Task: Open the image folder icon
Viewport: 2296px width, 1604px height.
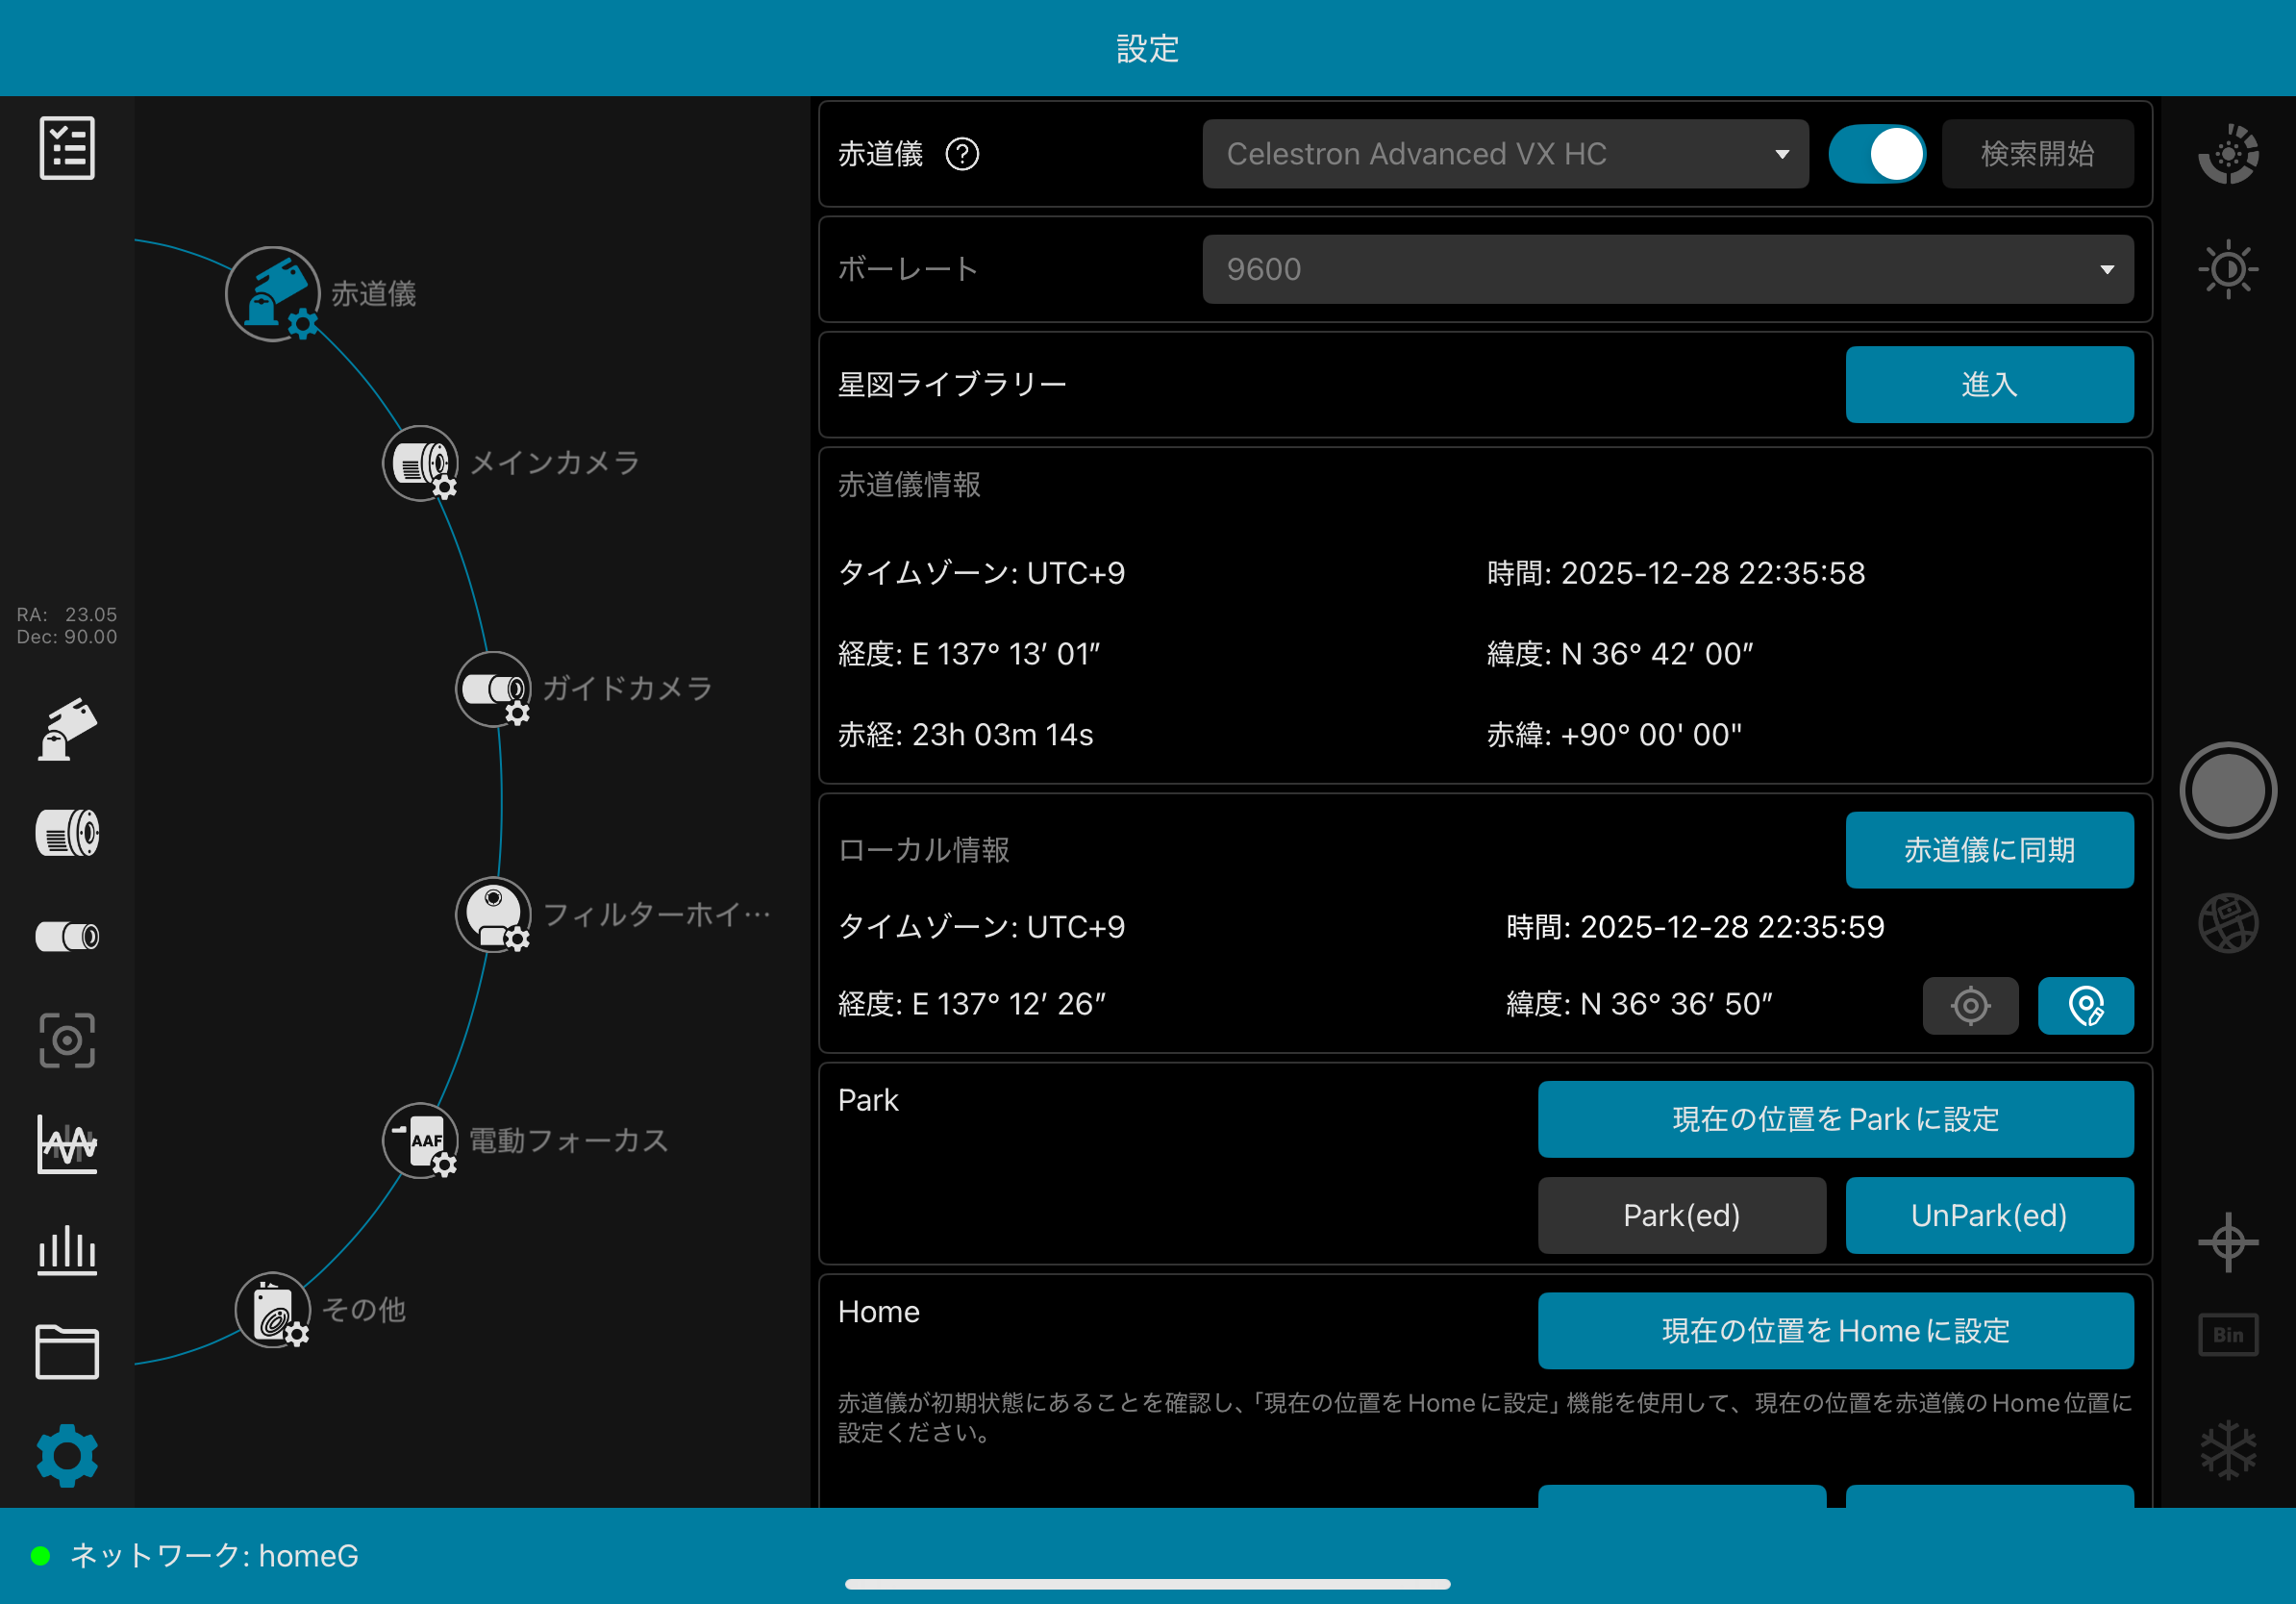Action: pyautogui.click(x=67, y=1352)
